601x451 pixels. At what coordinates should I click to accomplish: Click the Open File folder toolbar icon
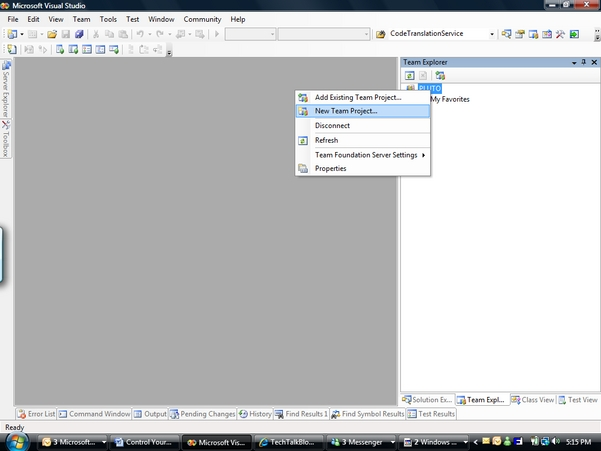tap(52, 34)
